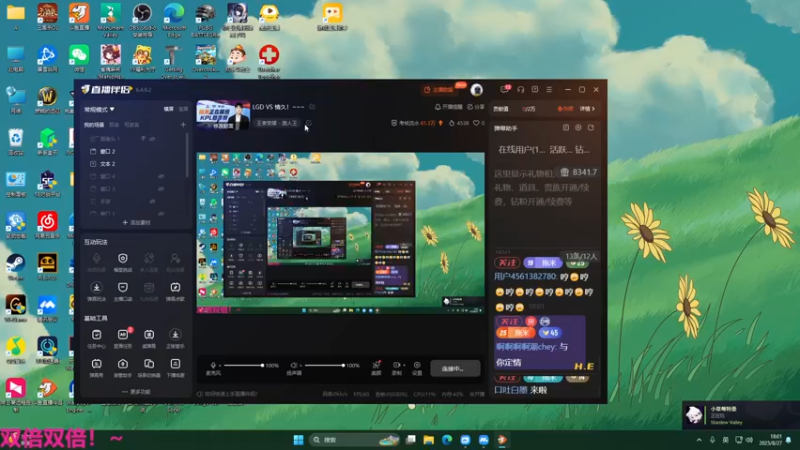800x450 pixels.
Task: Switch to 横屏 landscape orientation tab
Action: tap(169, 109)
